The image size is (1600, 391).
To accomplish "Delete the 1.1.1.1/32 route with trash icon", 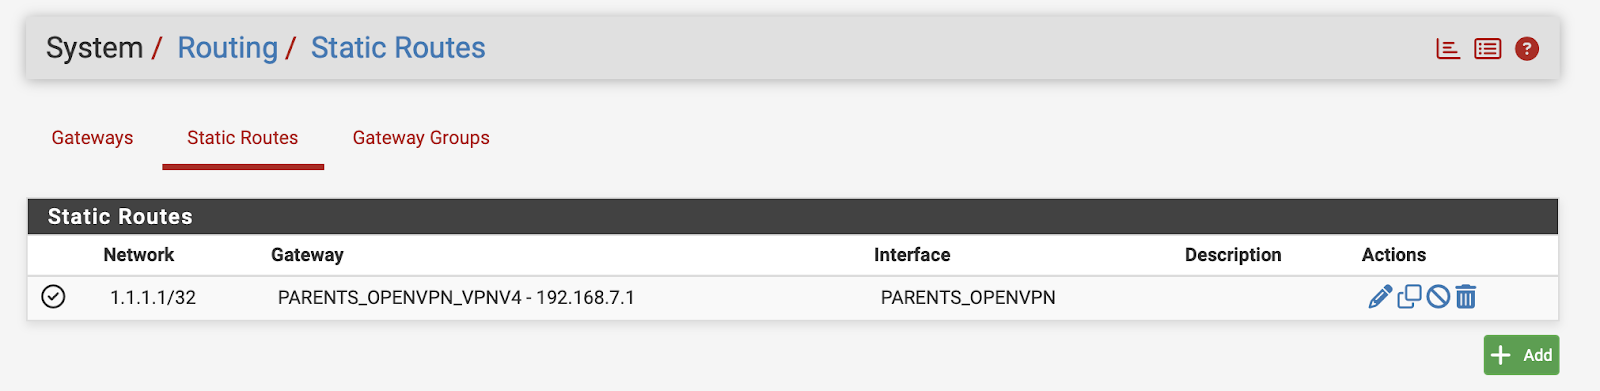I will tap(1466, 297).
